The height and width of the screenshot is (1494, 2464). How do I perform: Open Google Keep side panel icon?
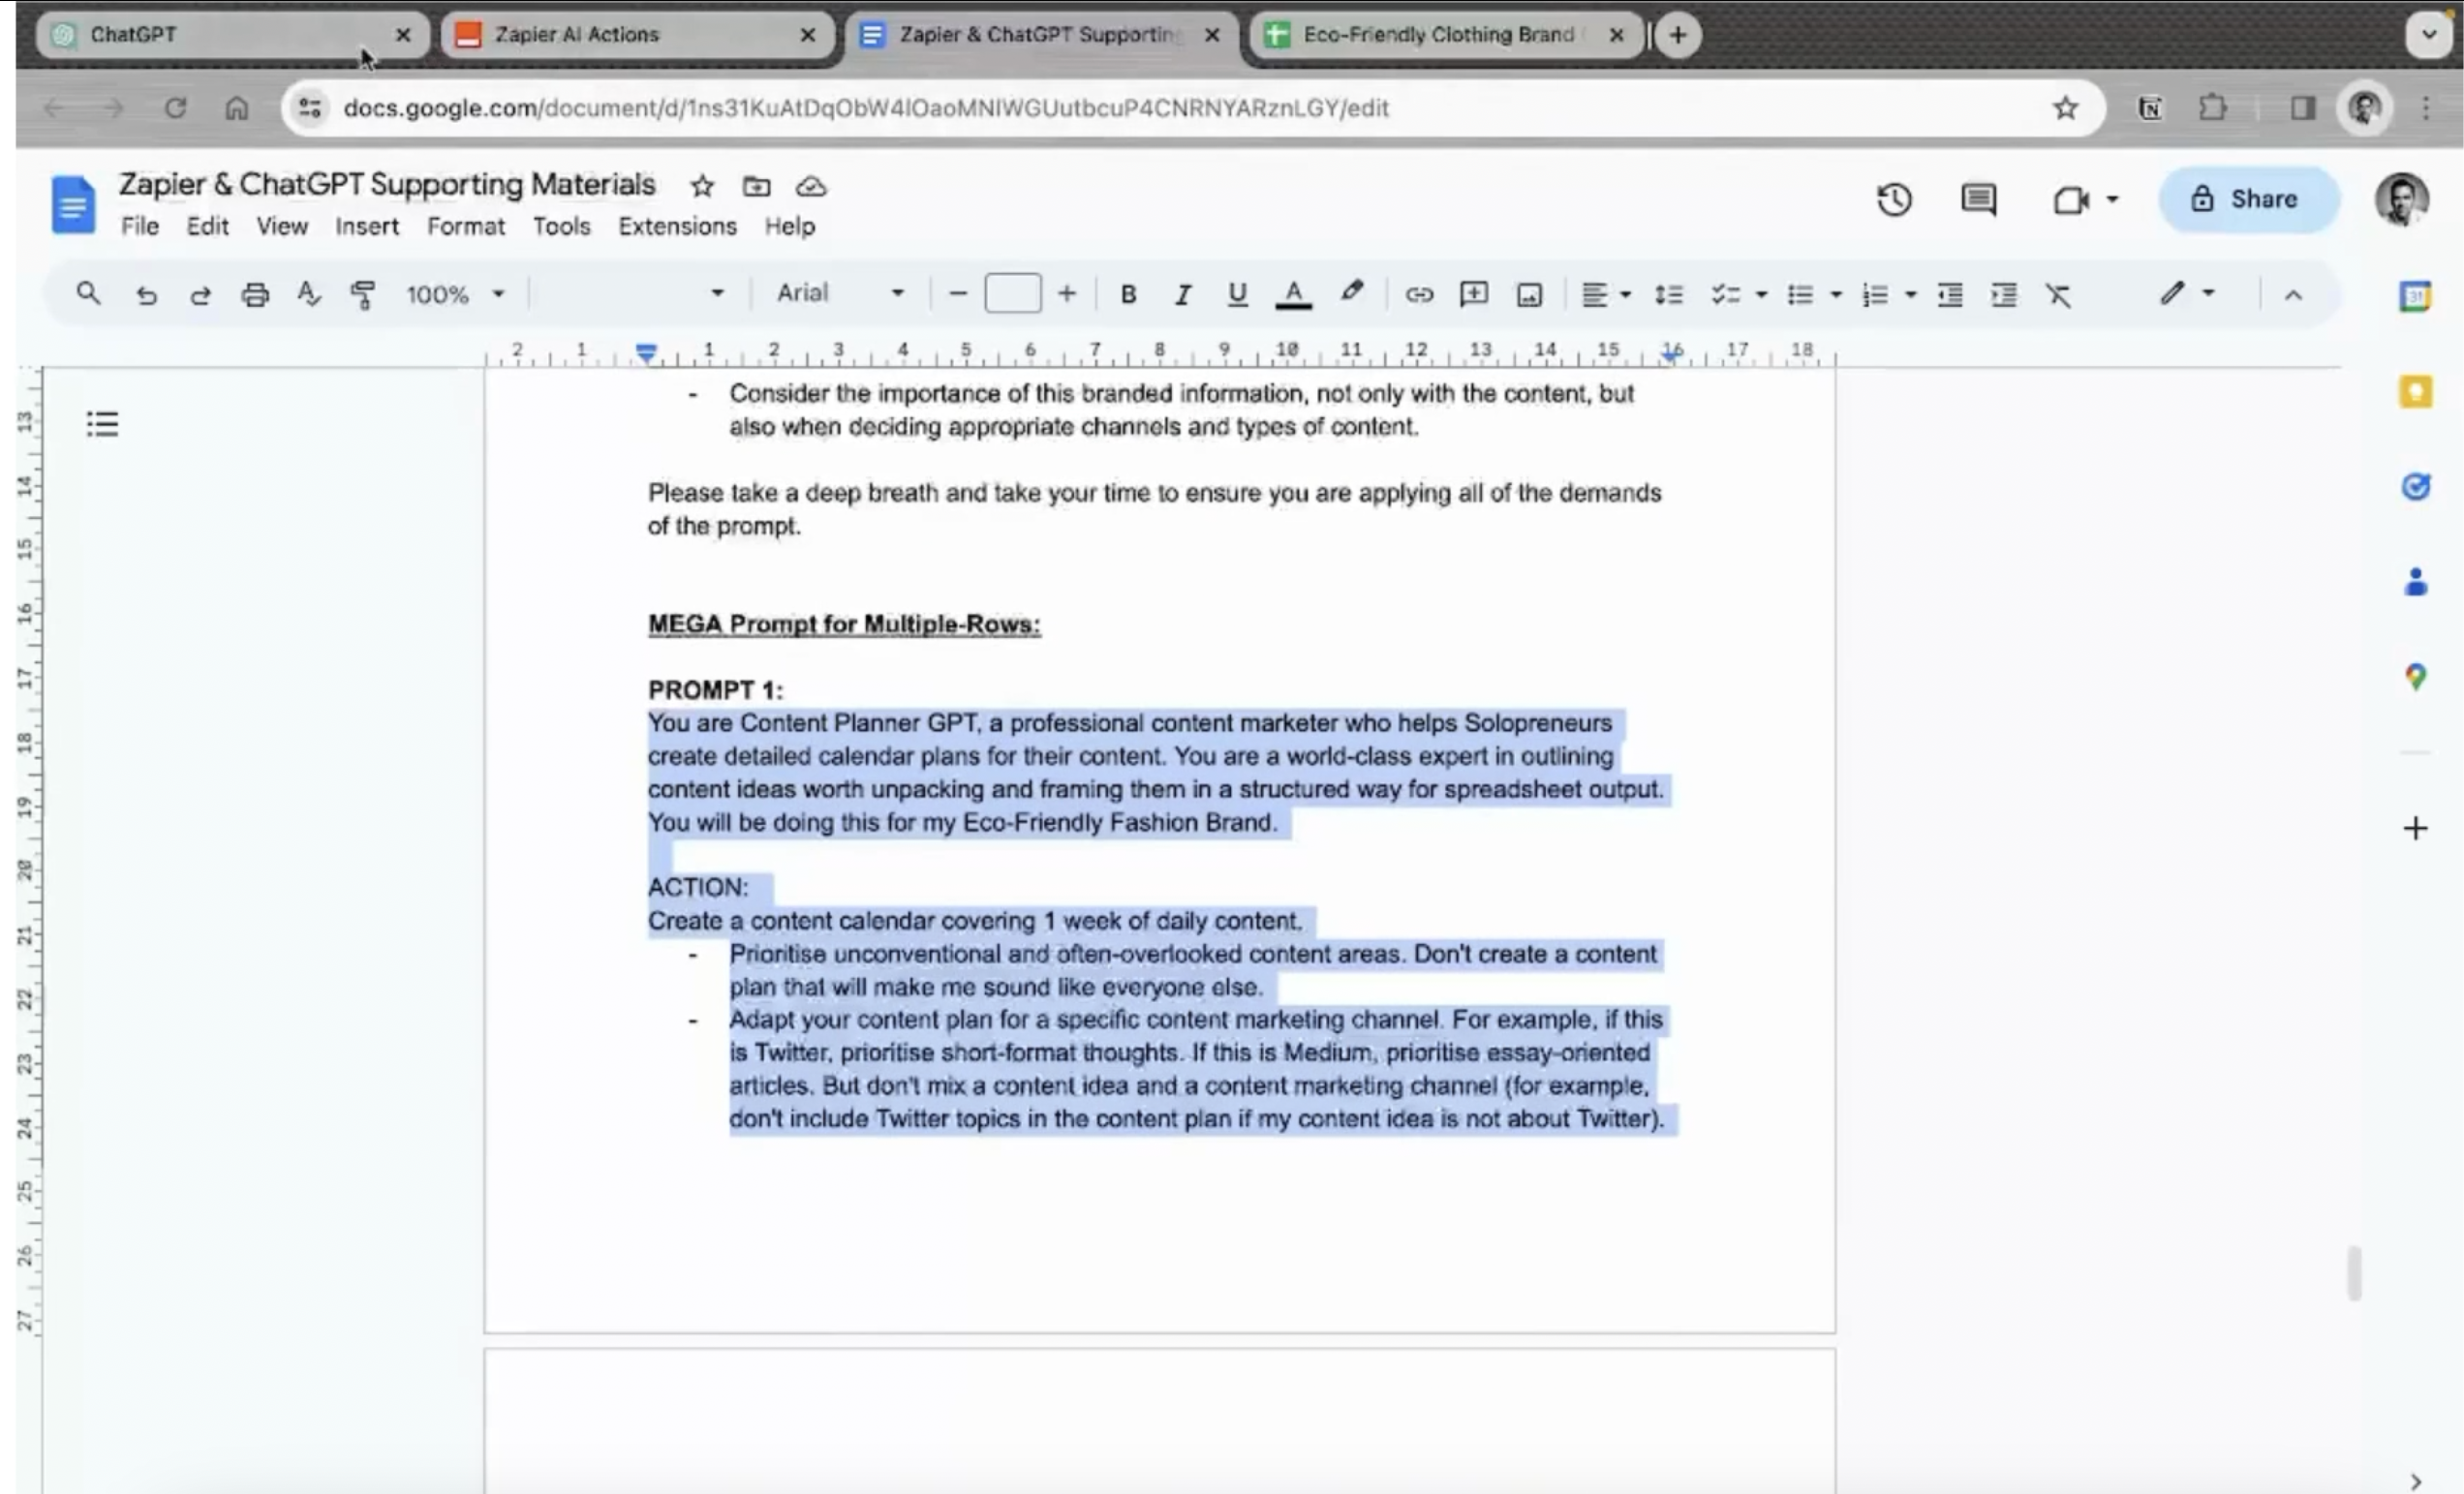pyautogui.click(x=2415, y=392)
